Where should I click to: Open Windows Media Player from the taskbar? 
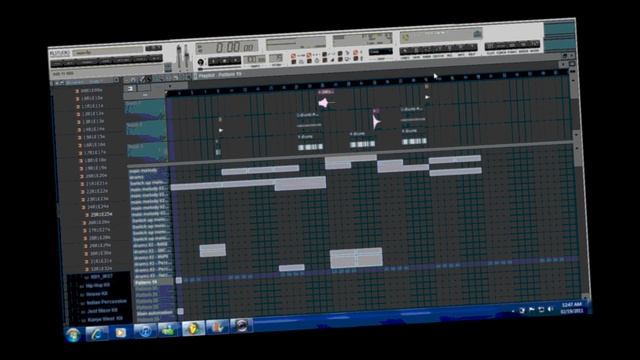[120, 333]
